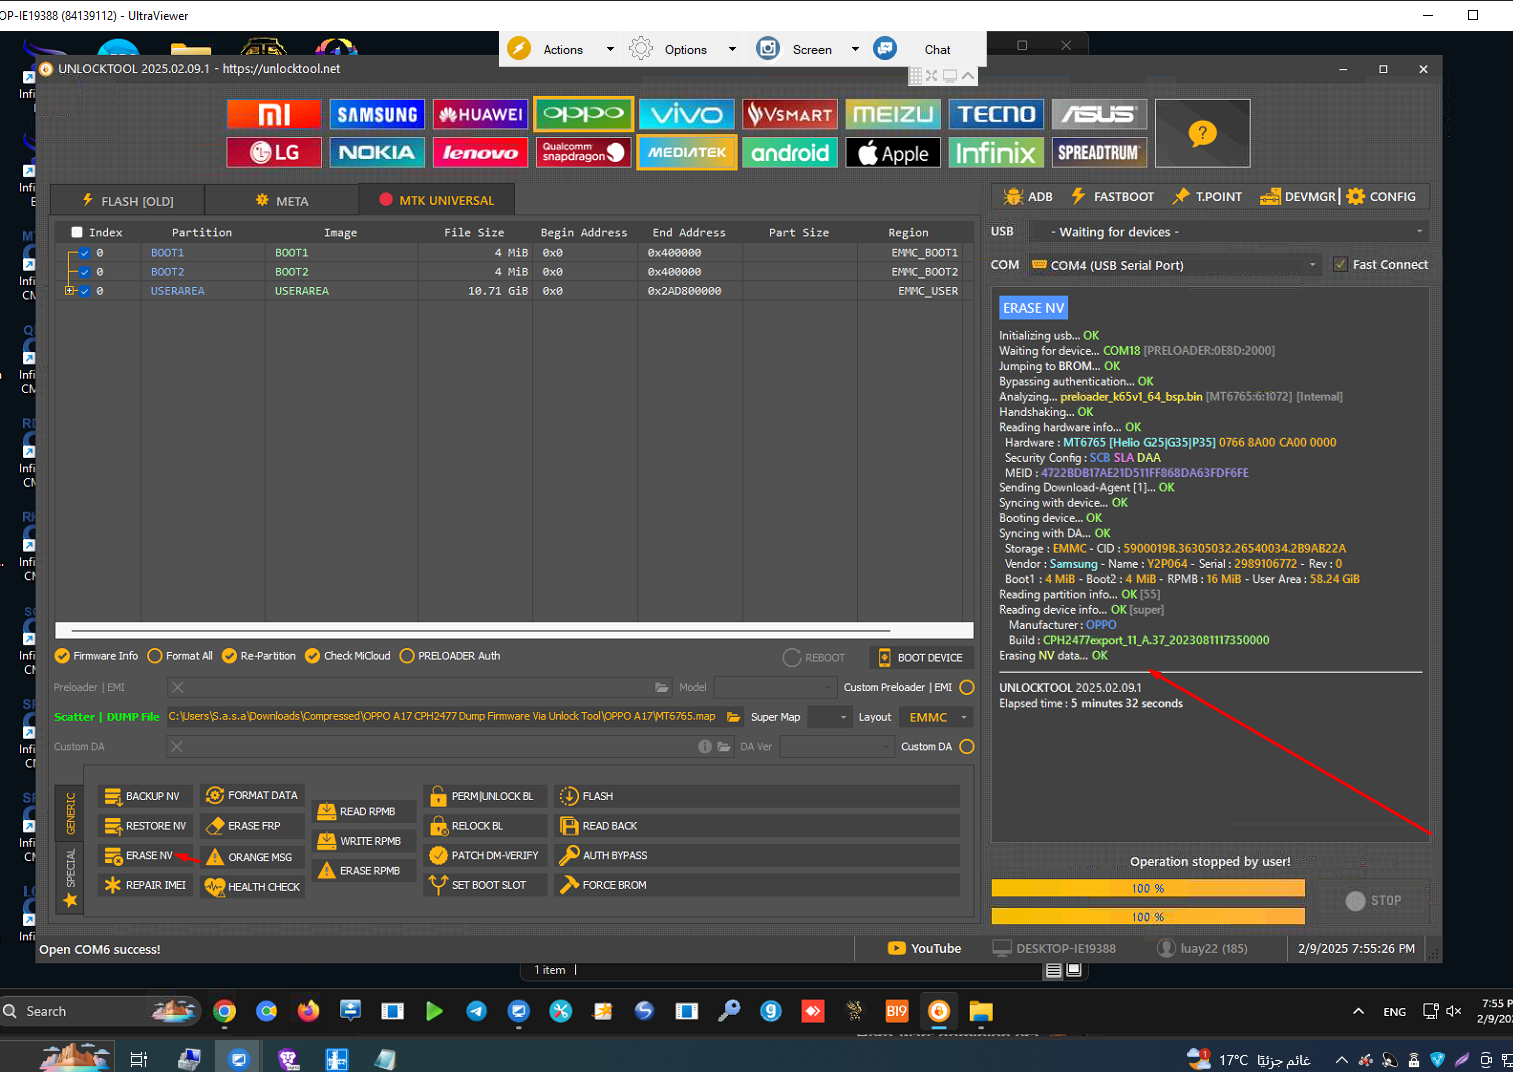Viewport: 1513px width, 1072px height.
Task: Click ERASE FRP button
Action: pos(253,826)
